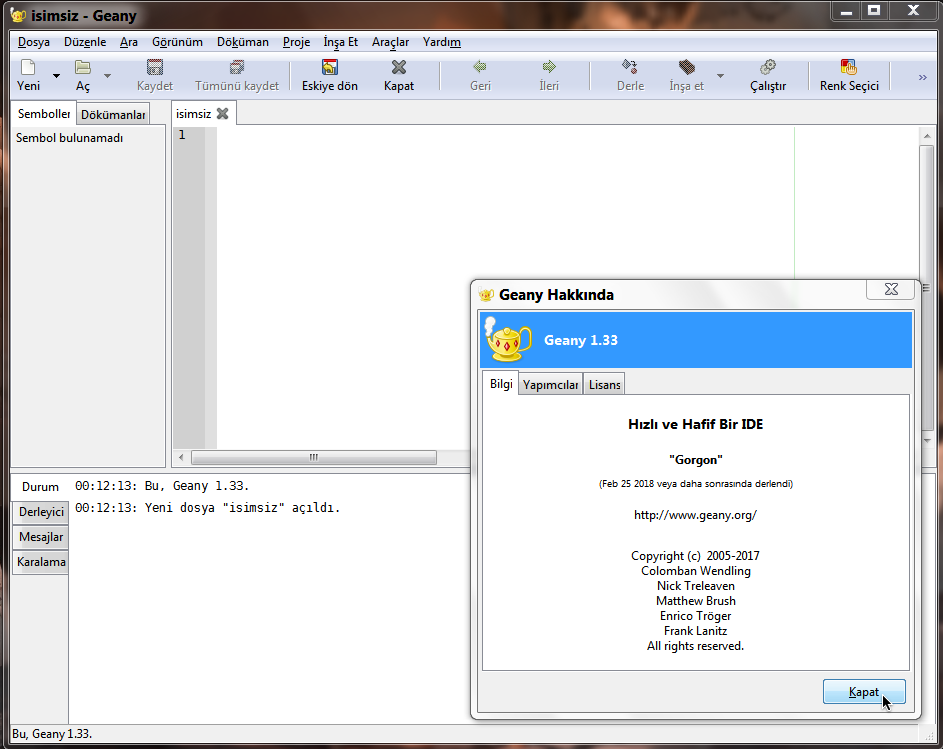Click the Derle compile icon

coord(630,67)
